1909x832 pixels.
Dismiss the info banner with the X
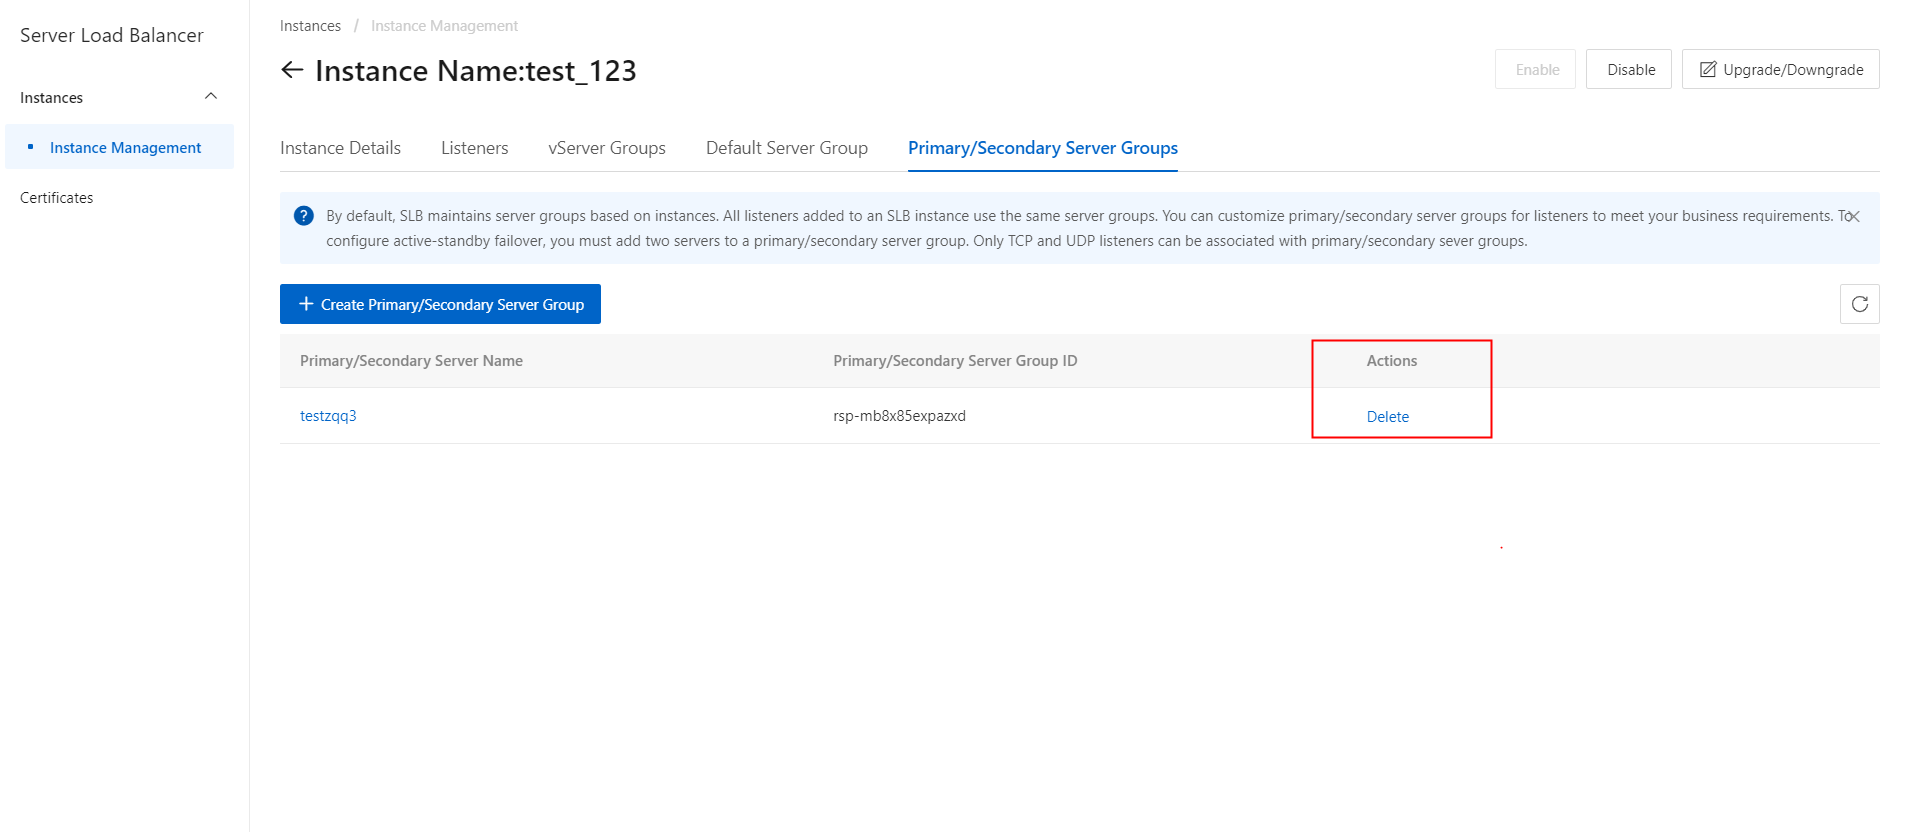tap(1853, 216)
